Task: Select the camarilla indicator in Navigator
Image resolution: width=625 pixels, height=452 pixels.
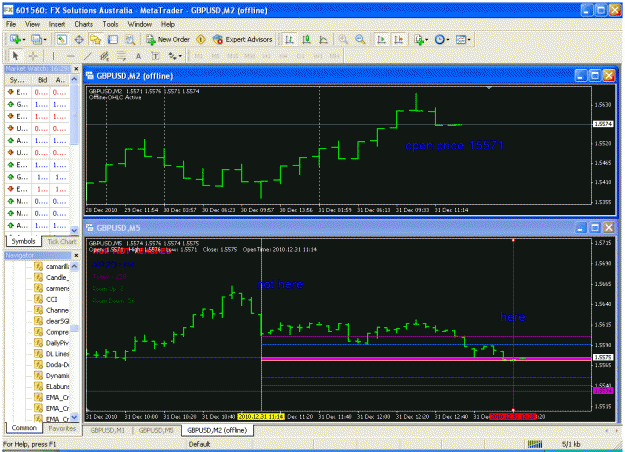Action: coord(52,267)
